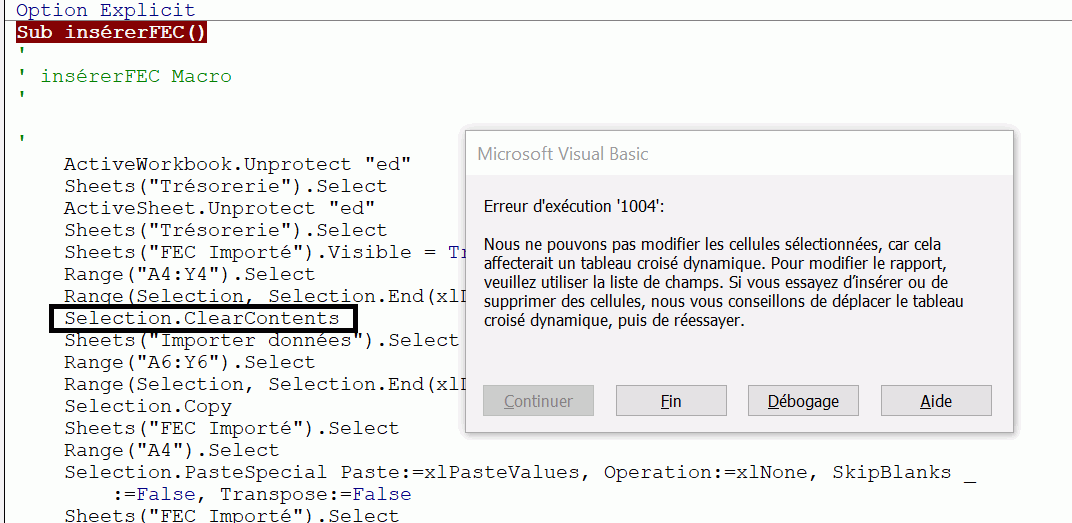
Task: Click the Selection.Copy line
Action: pos(148,406)
